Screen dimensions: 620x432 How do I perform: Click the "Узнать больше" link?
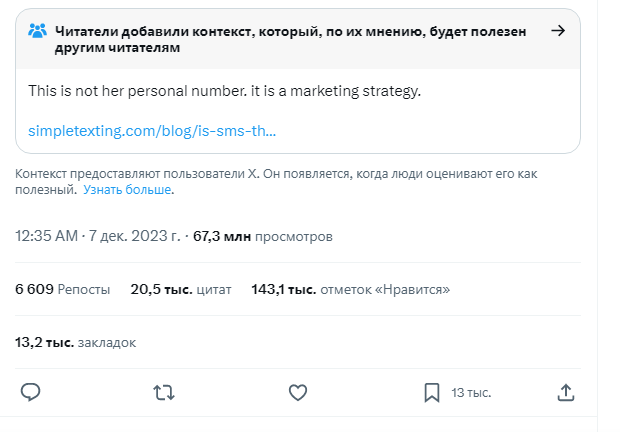point(128,189)
